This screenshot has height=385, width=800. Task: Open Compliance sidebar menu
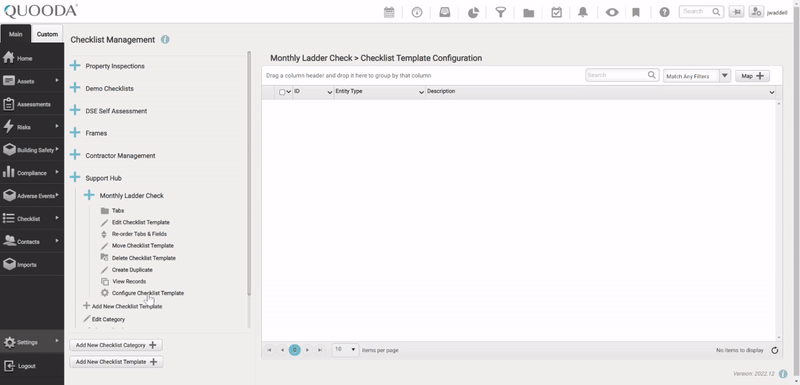(32, 172)
